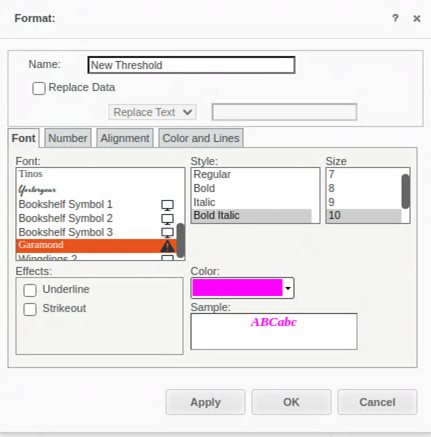The image size is (431, 437).
Task: Expand the Color dropdown arrow
Action: click(288, 288)
